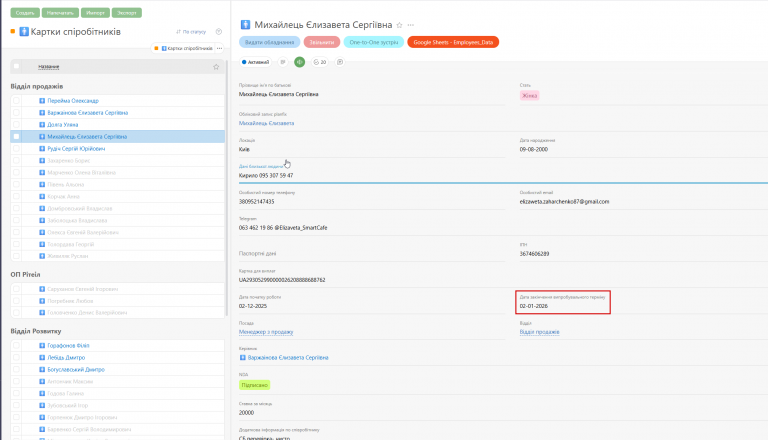The image size is (768, 440).
Task: Tick the checkbox for Лебідь Дмитро
Action: (16, 358)
